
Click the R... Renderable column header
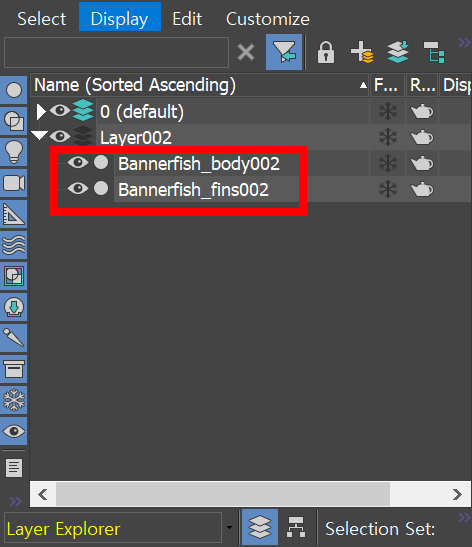click(x=422, y=85)
